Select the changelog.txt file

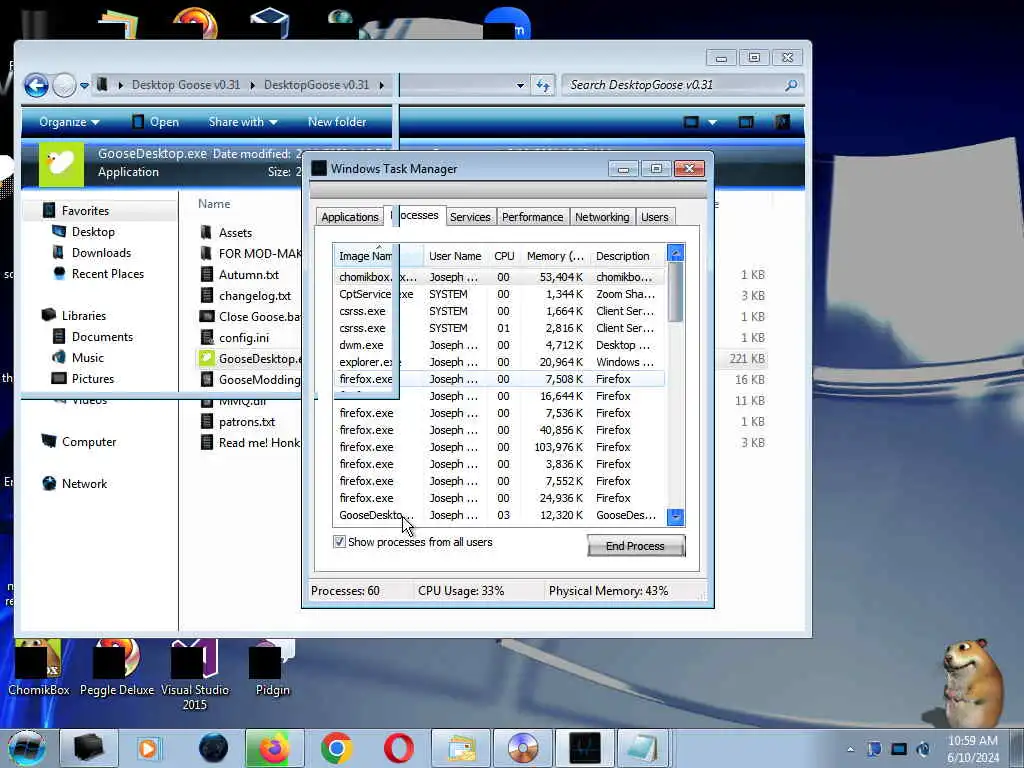(x=255, y=296)
